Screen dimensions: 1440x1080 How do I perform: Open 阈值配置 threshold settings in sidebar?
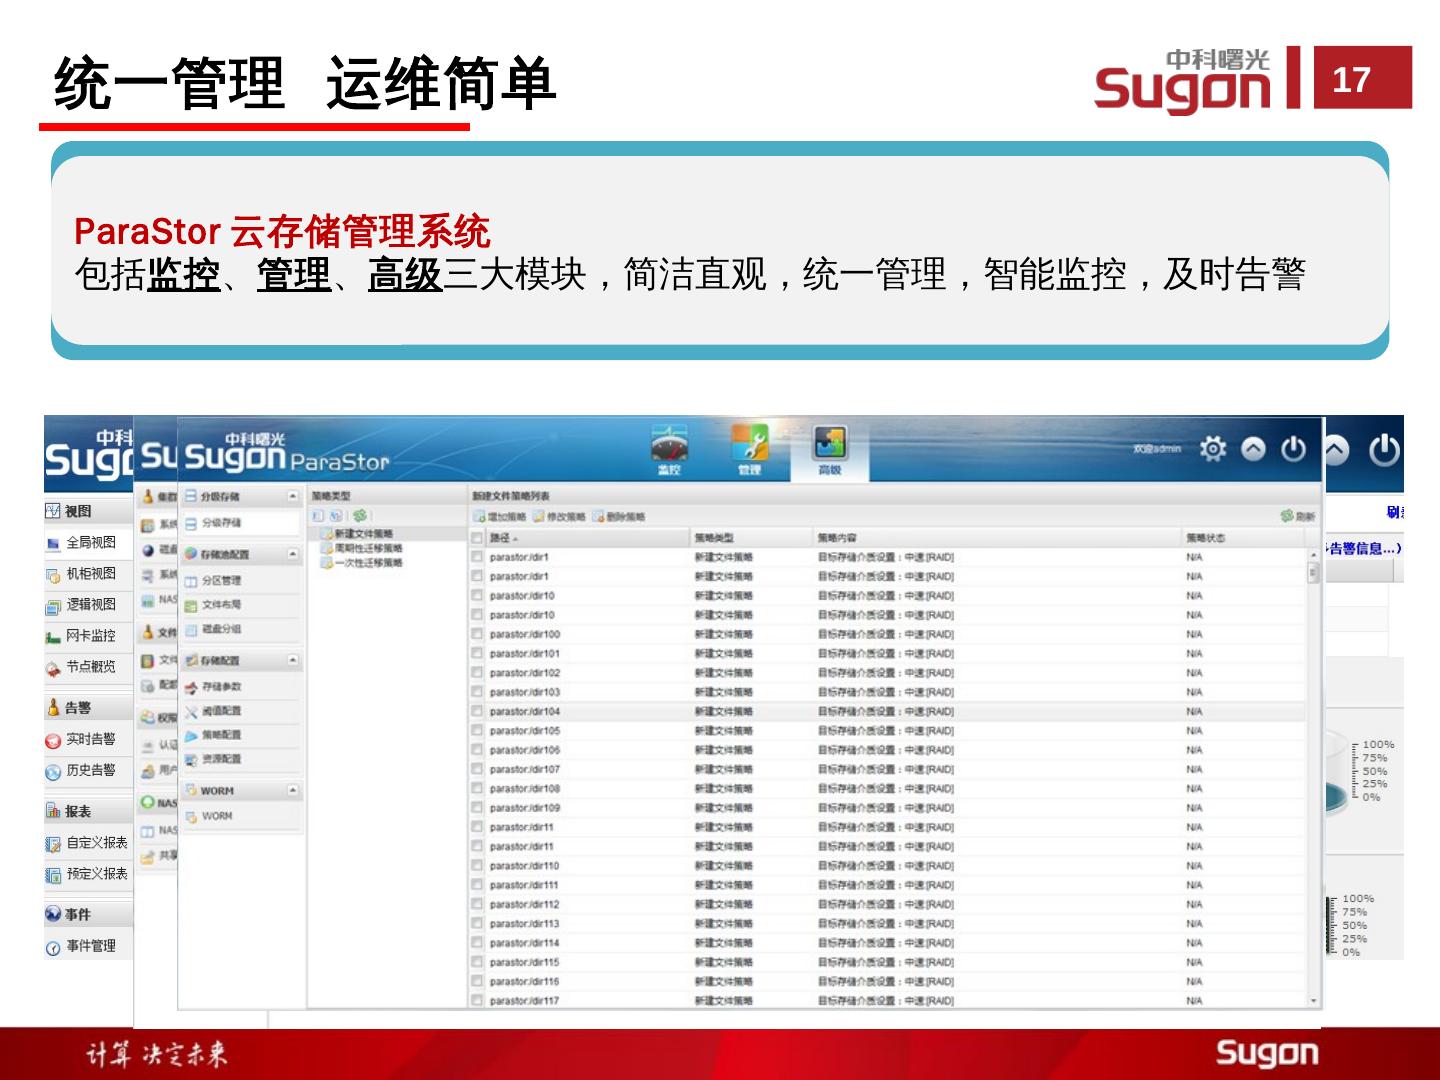tap(221, 711)
